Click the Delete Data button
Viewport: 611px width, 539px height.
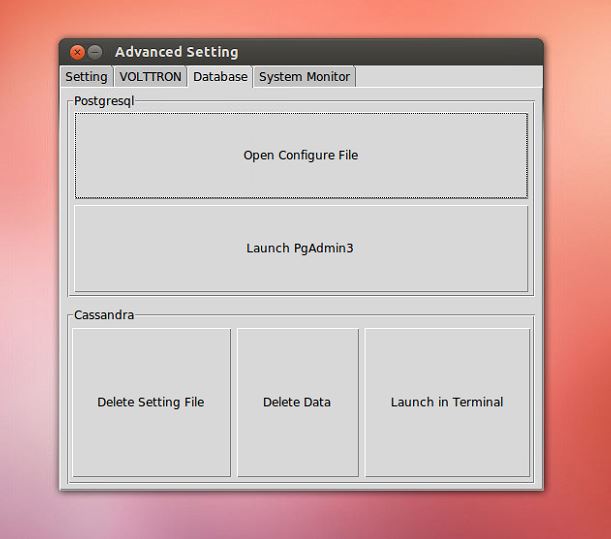click(298, 402)
